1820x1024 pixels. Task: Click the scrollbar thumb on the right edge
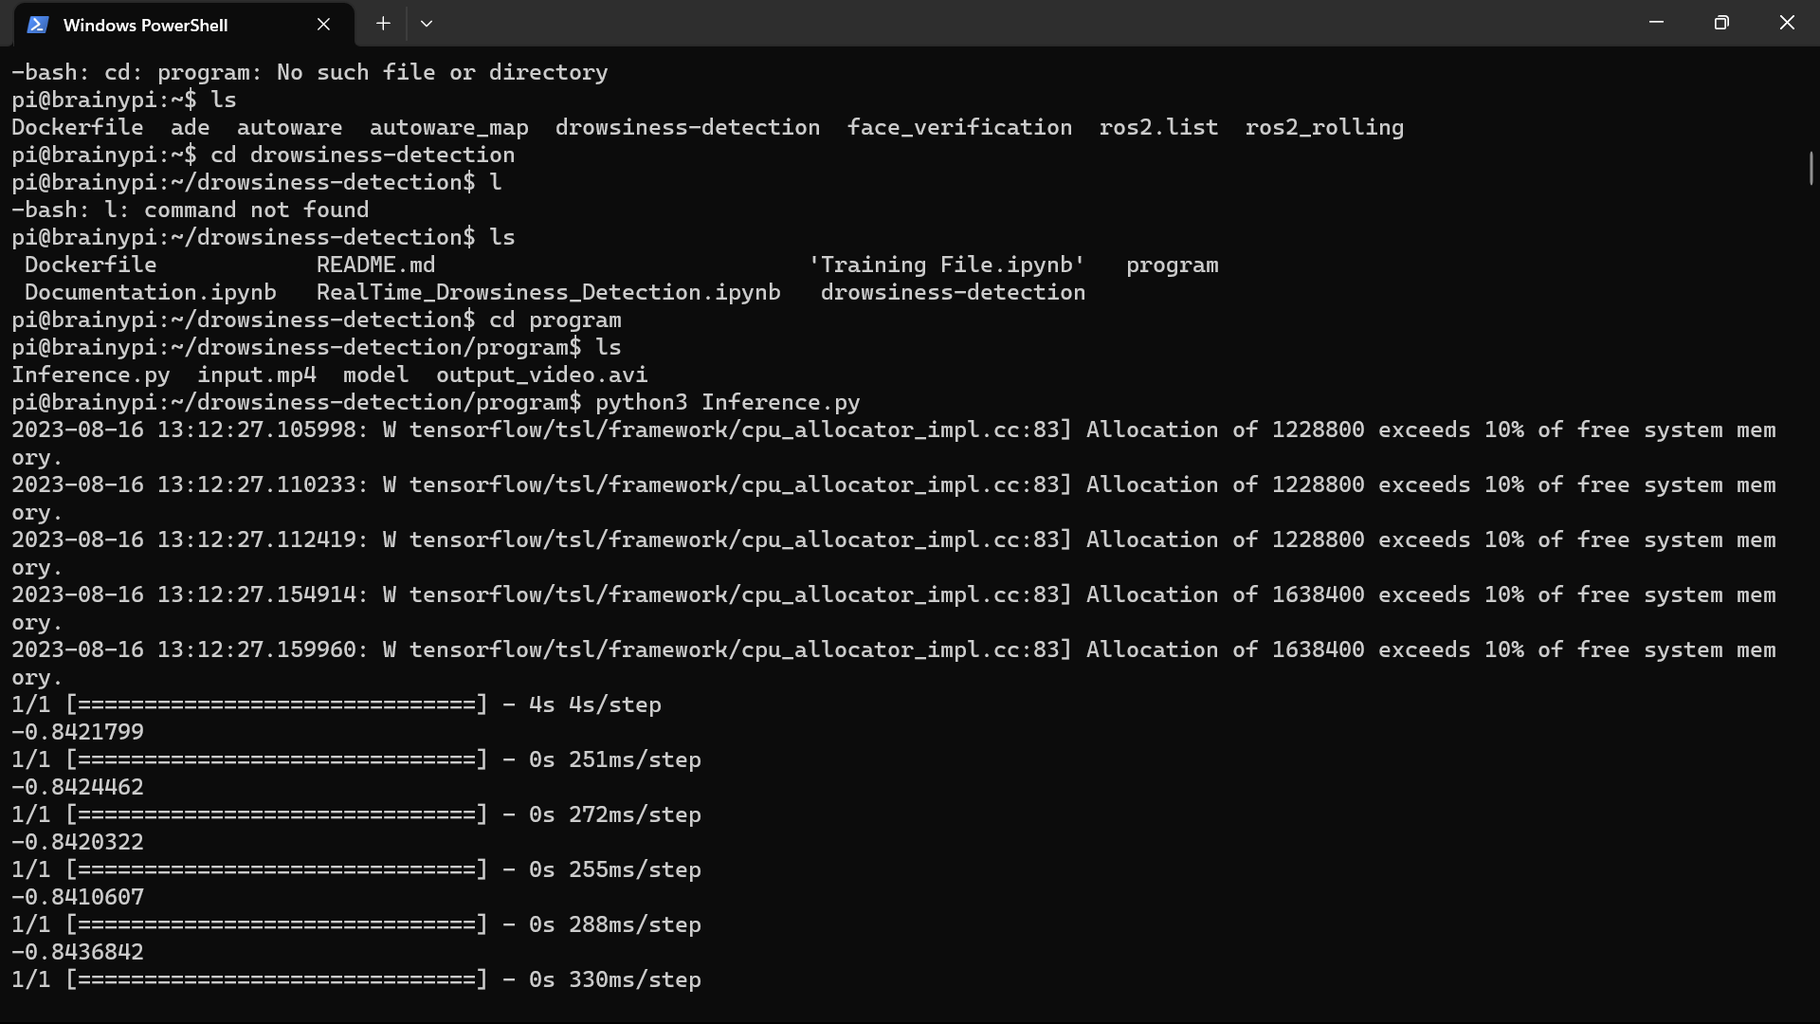(x=1811, y=170)
